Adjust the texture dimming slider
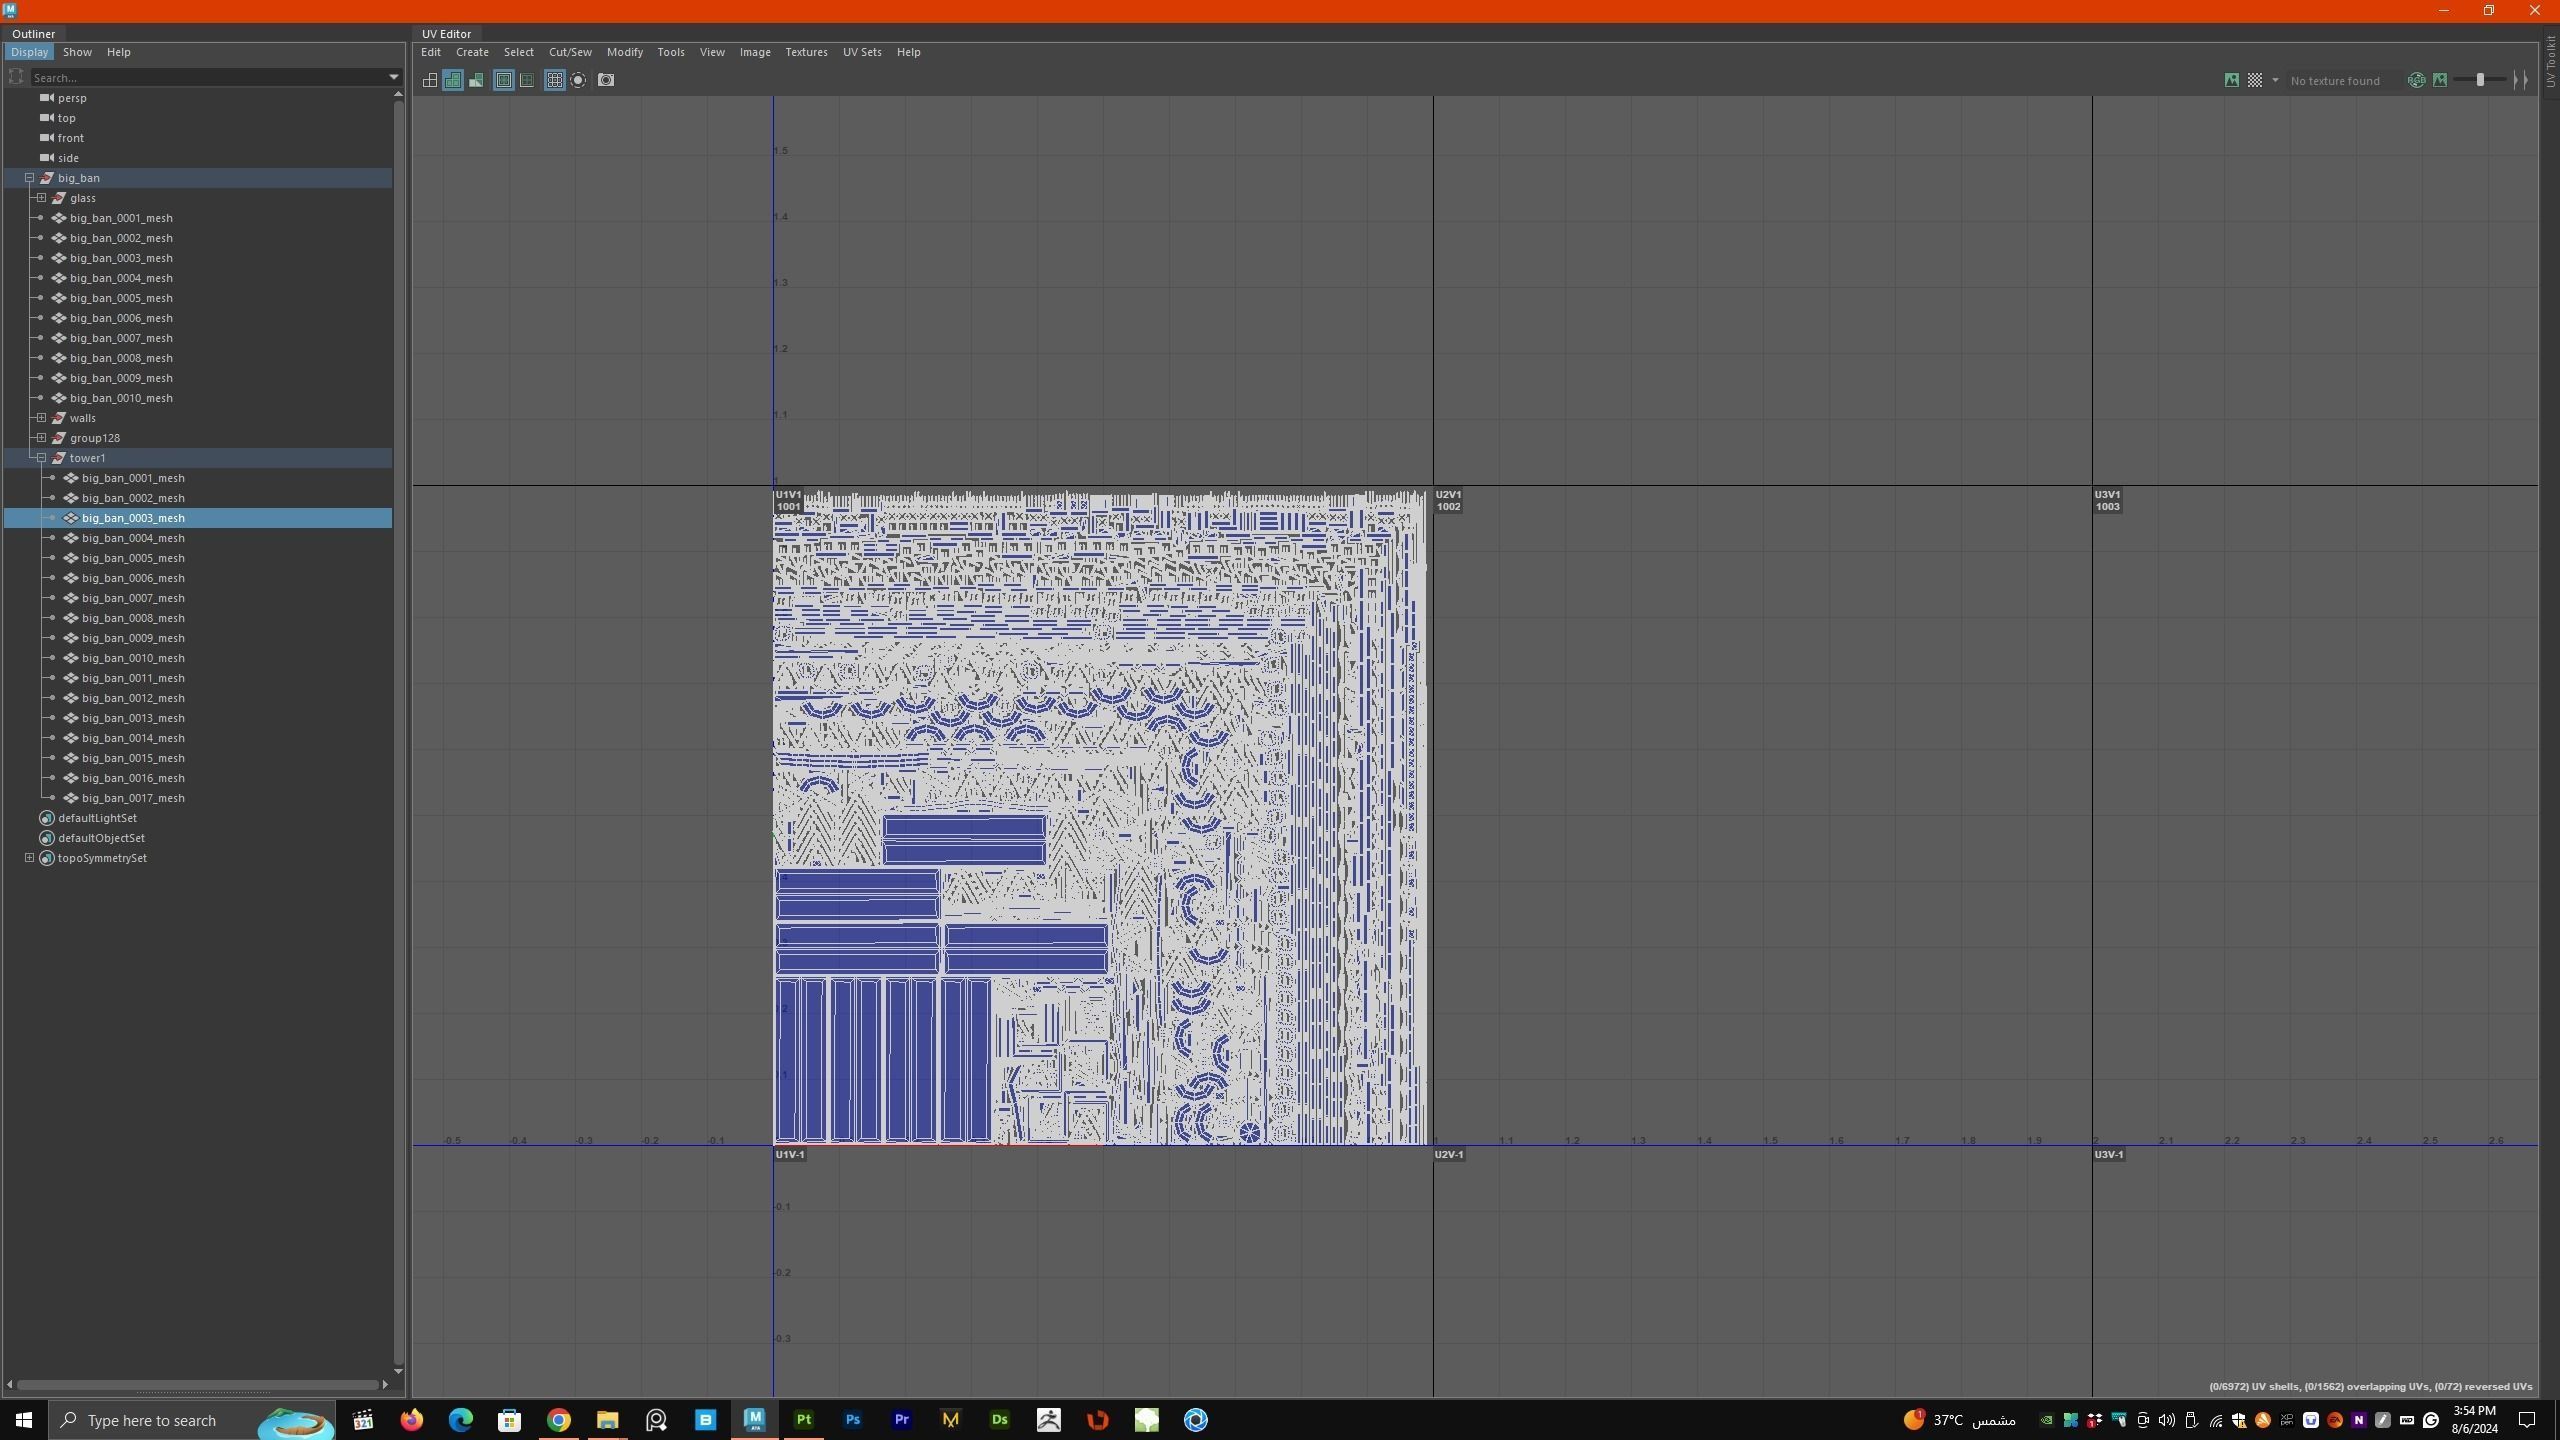Image resolution: width=2560 pixels, height=1440 pixels. coord(2480,80)
